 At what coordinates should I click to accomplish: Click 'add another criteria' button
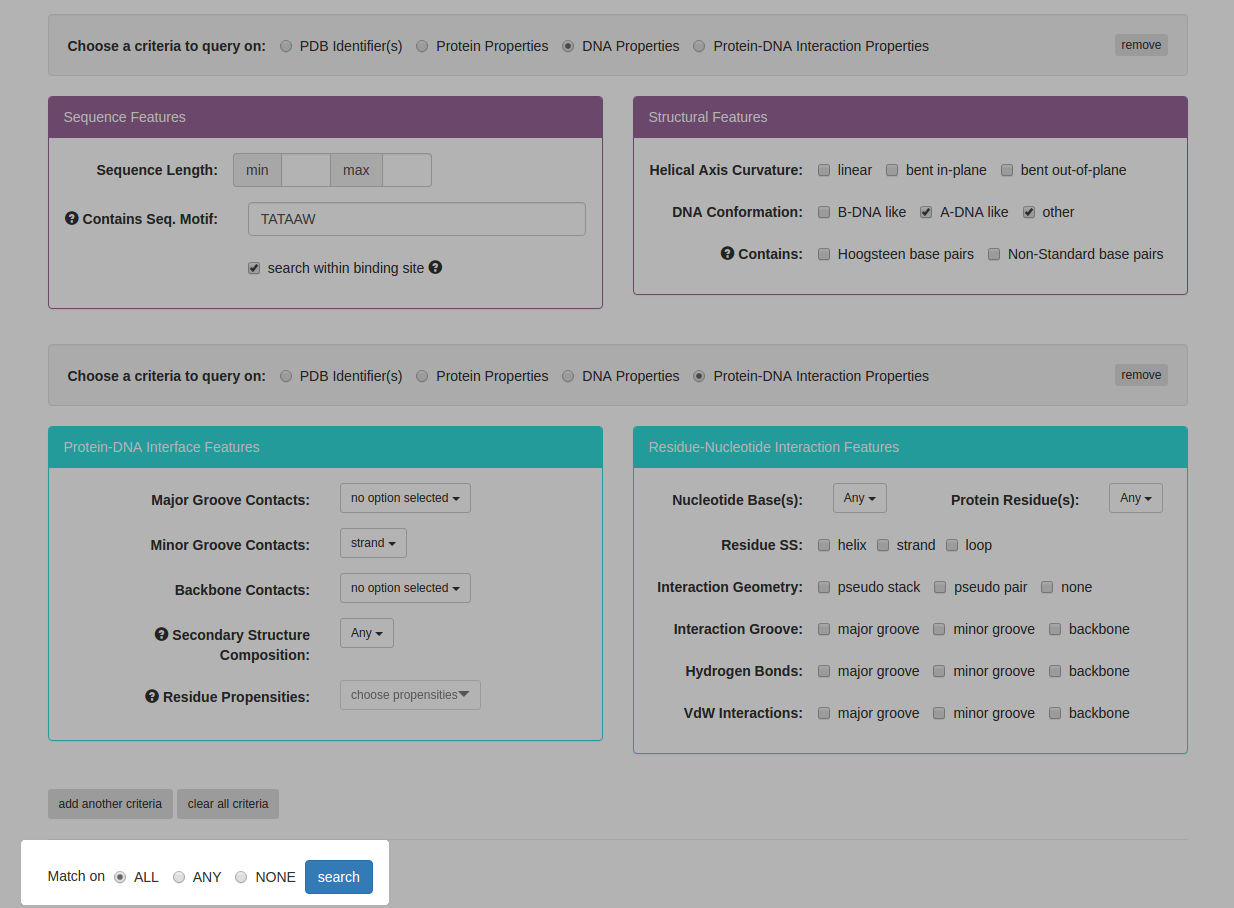point(110,804)
